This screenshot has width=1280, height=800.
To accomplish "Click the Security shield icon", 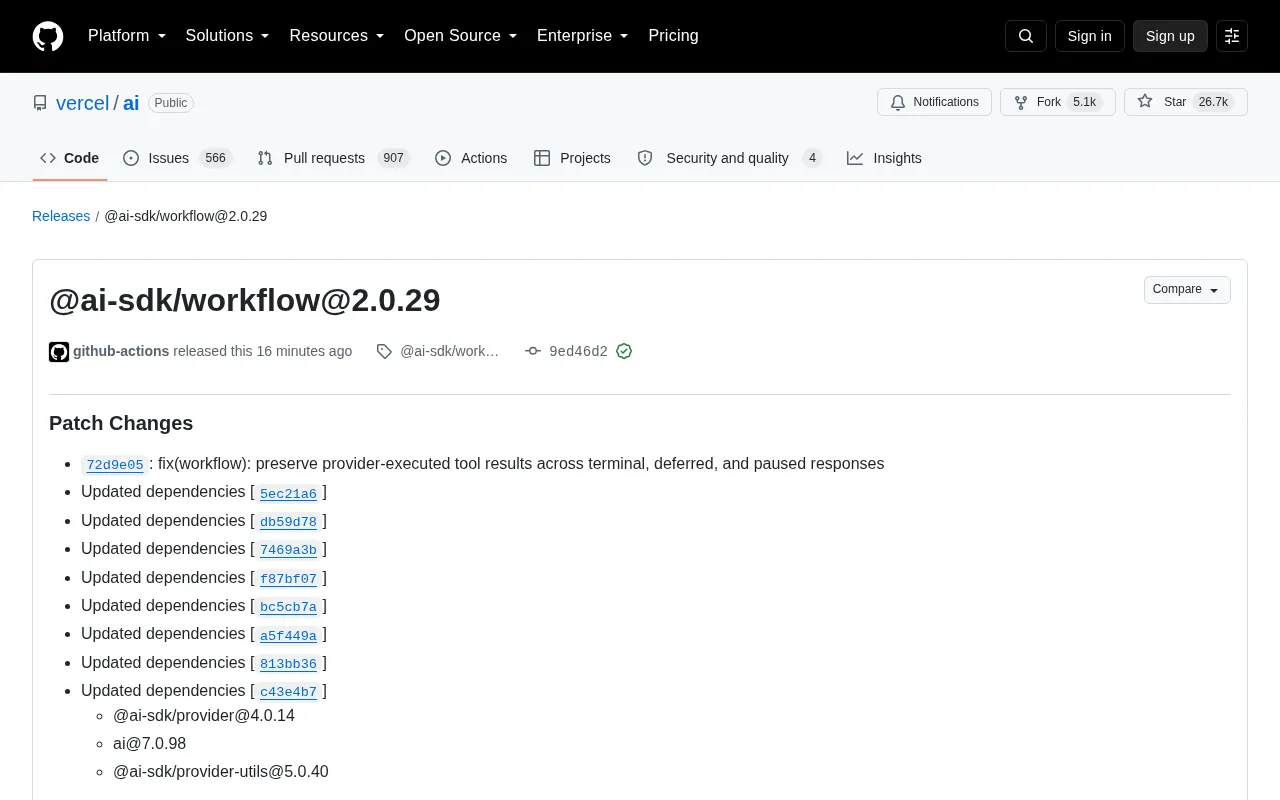I will pyautogui.click(x=645, y=158).
